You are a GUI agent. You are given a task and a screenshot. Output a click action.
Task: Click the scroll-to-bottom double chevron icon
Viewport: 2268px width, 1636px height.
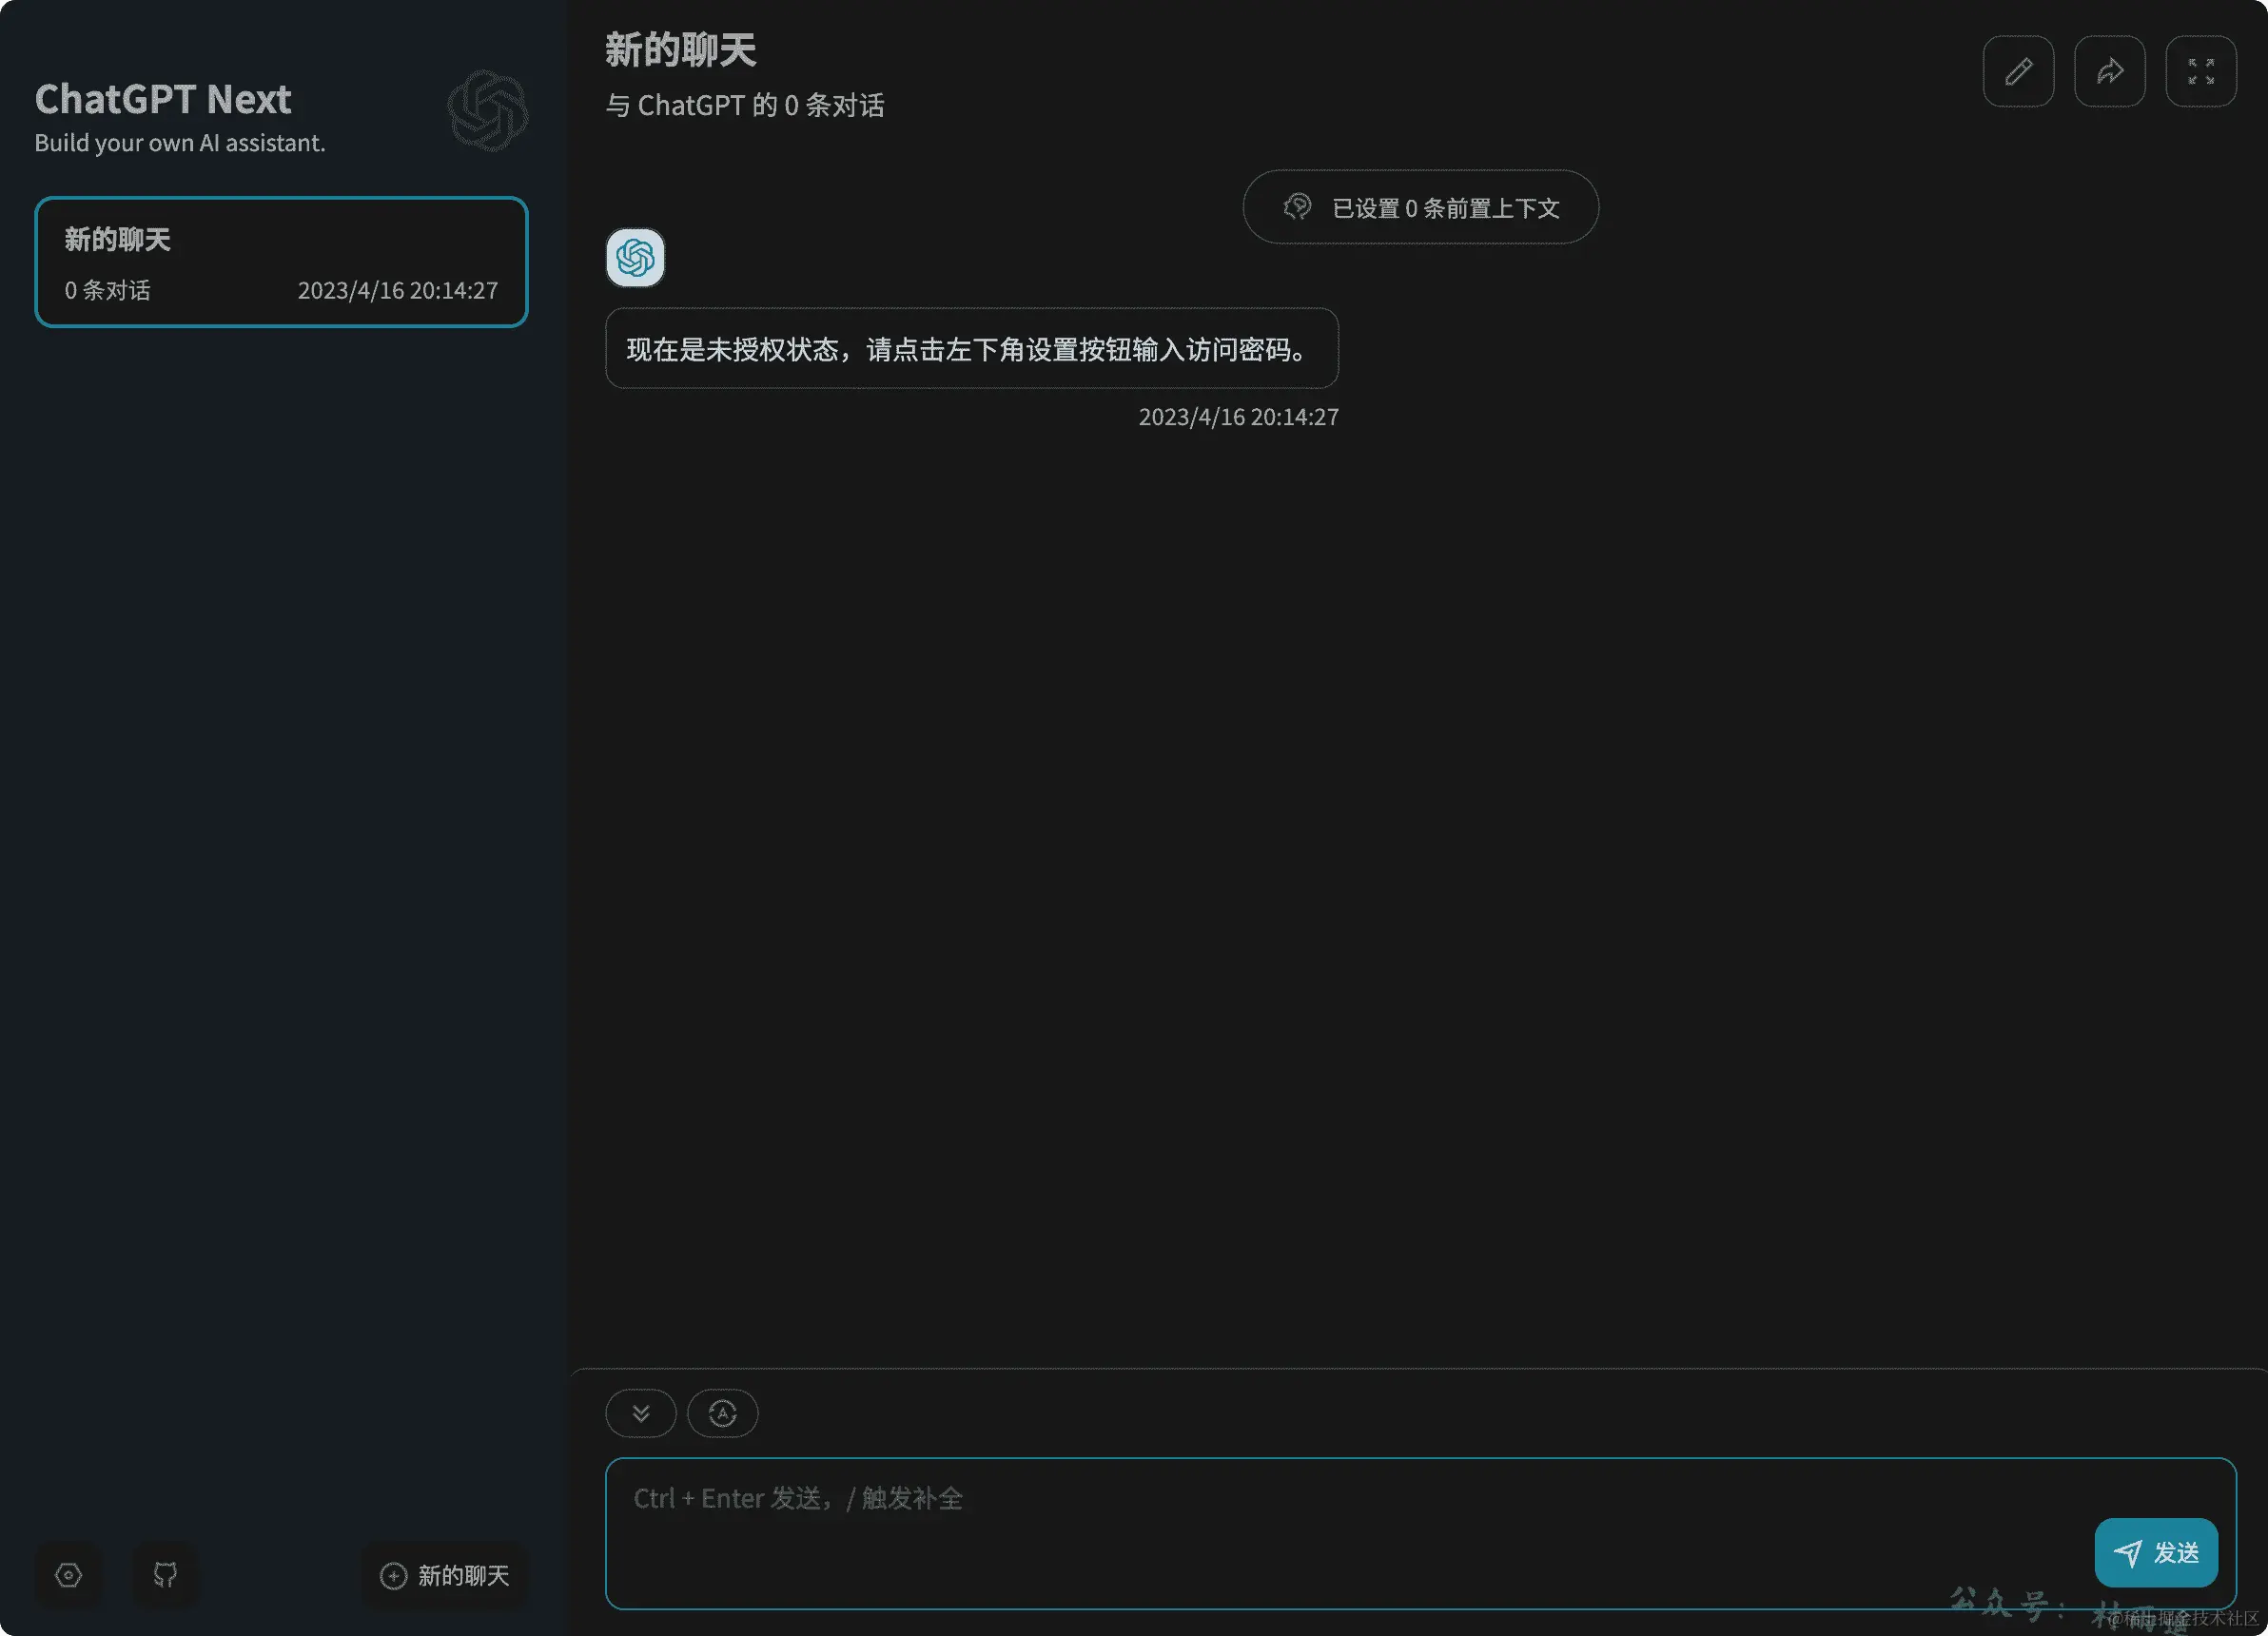click(641, 1413)
